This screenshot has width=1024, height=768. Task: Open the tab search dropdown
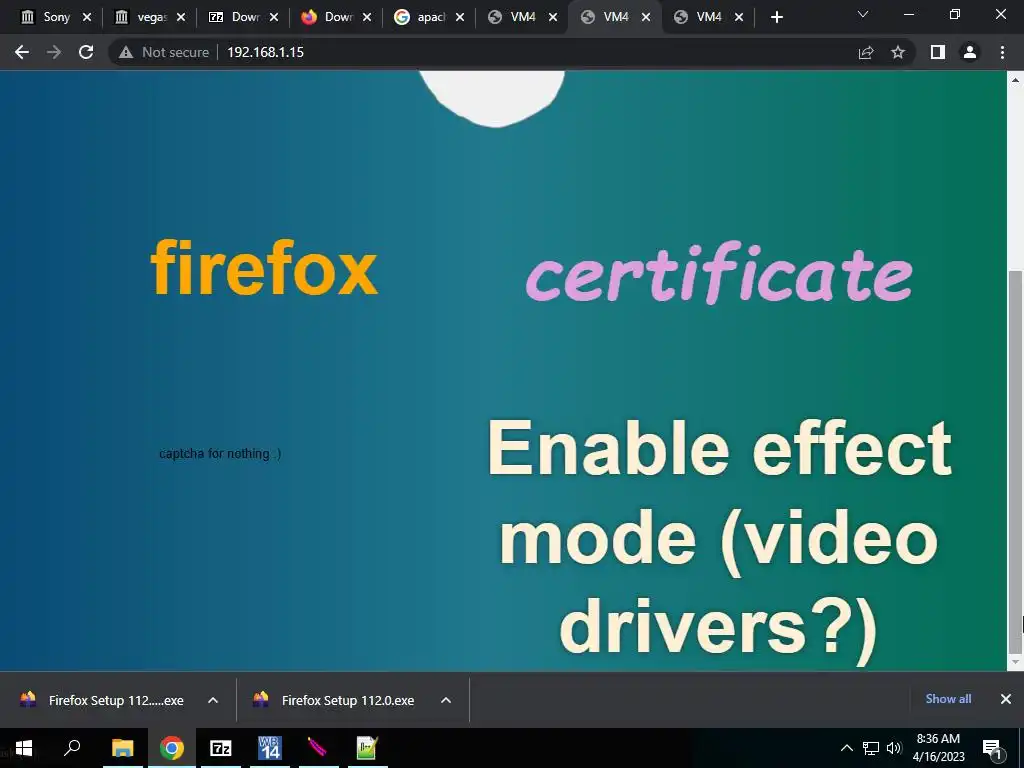[863, 14]
